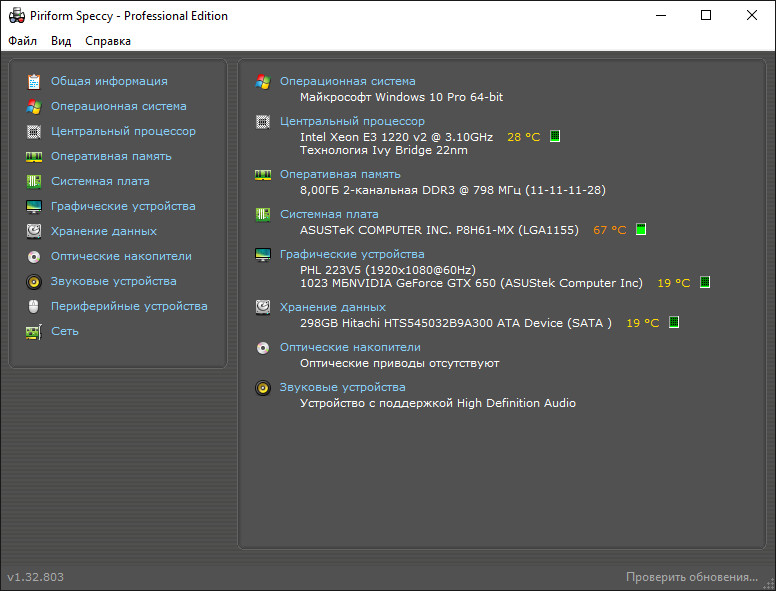
Task: Switch to Системная плата in sidebar
Action: pyautogui.click(x=100, y=181)
